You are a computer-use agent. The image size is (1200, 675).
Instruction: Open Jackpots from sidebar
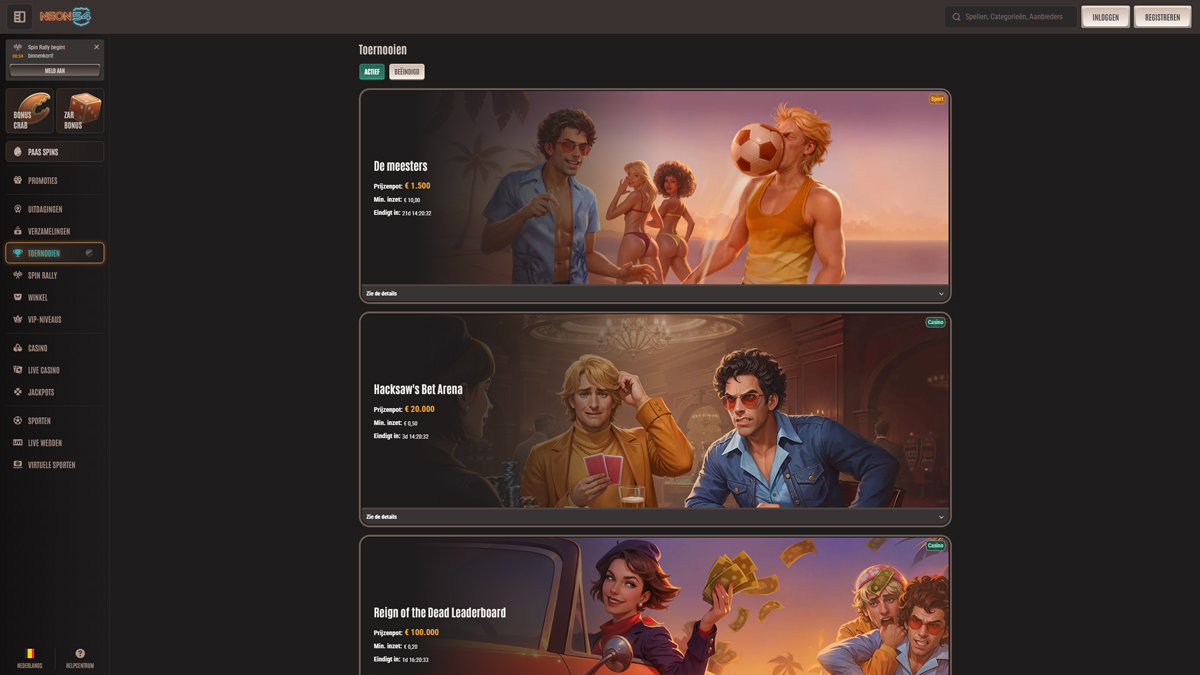click(41, 392)
